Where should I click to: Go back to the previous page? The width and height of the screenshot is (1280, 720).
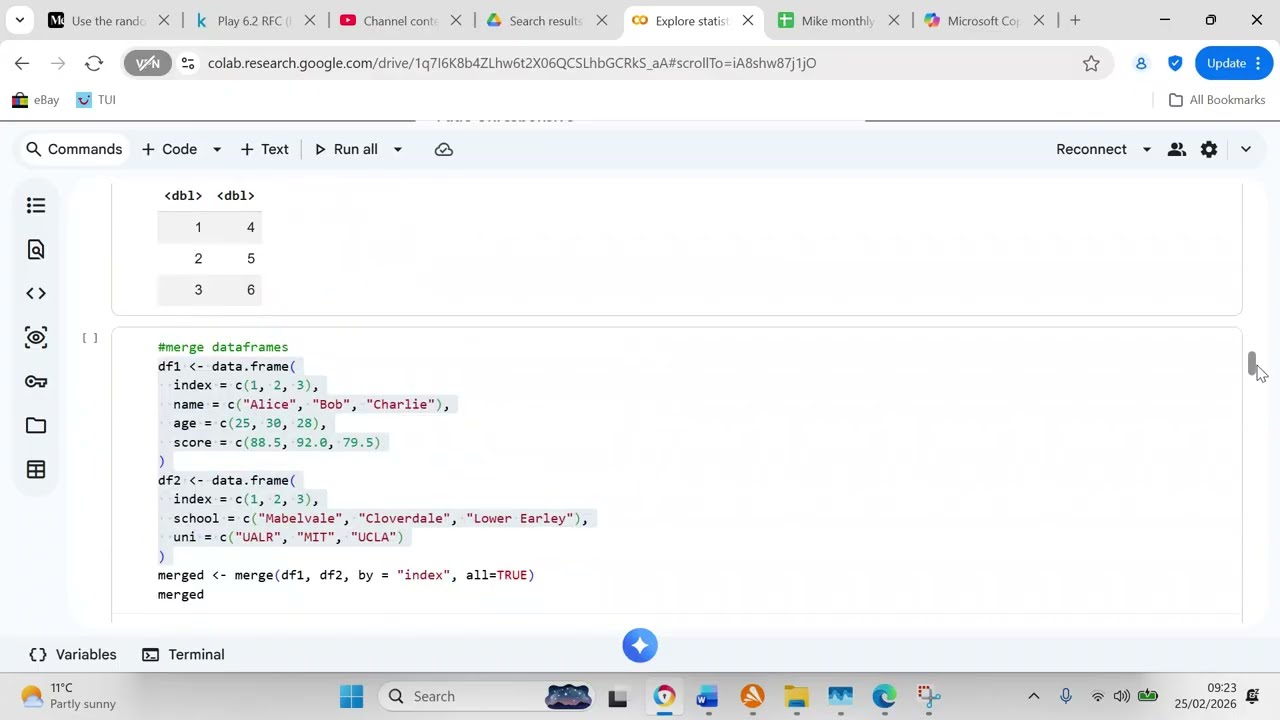[x=22, y=63]
